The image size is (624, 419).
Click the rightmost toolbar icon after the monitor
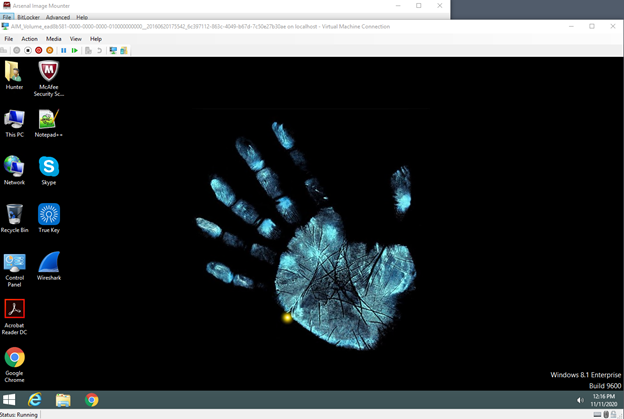(124, 51)
